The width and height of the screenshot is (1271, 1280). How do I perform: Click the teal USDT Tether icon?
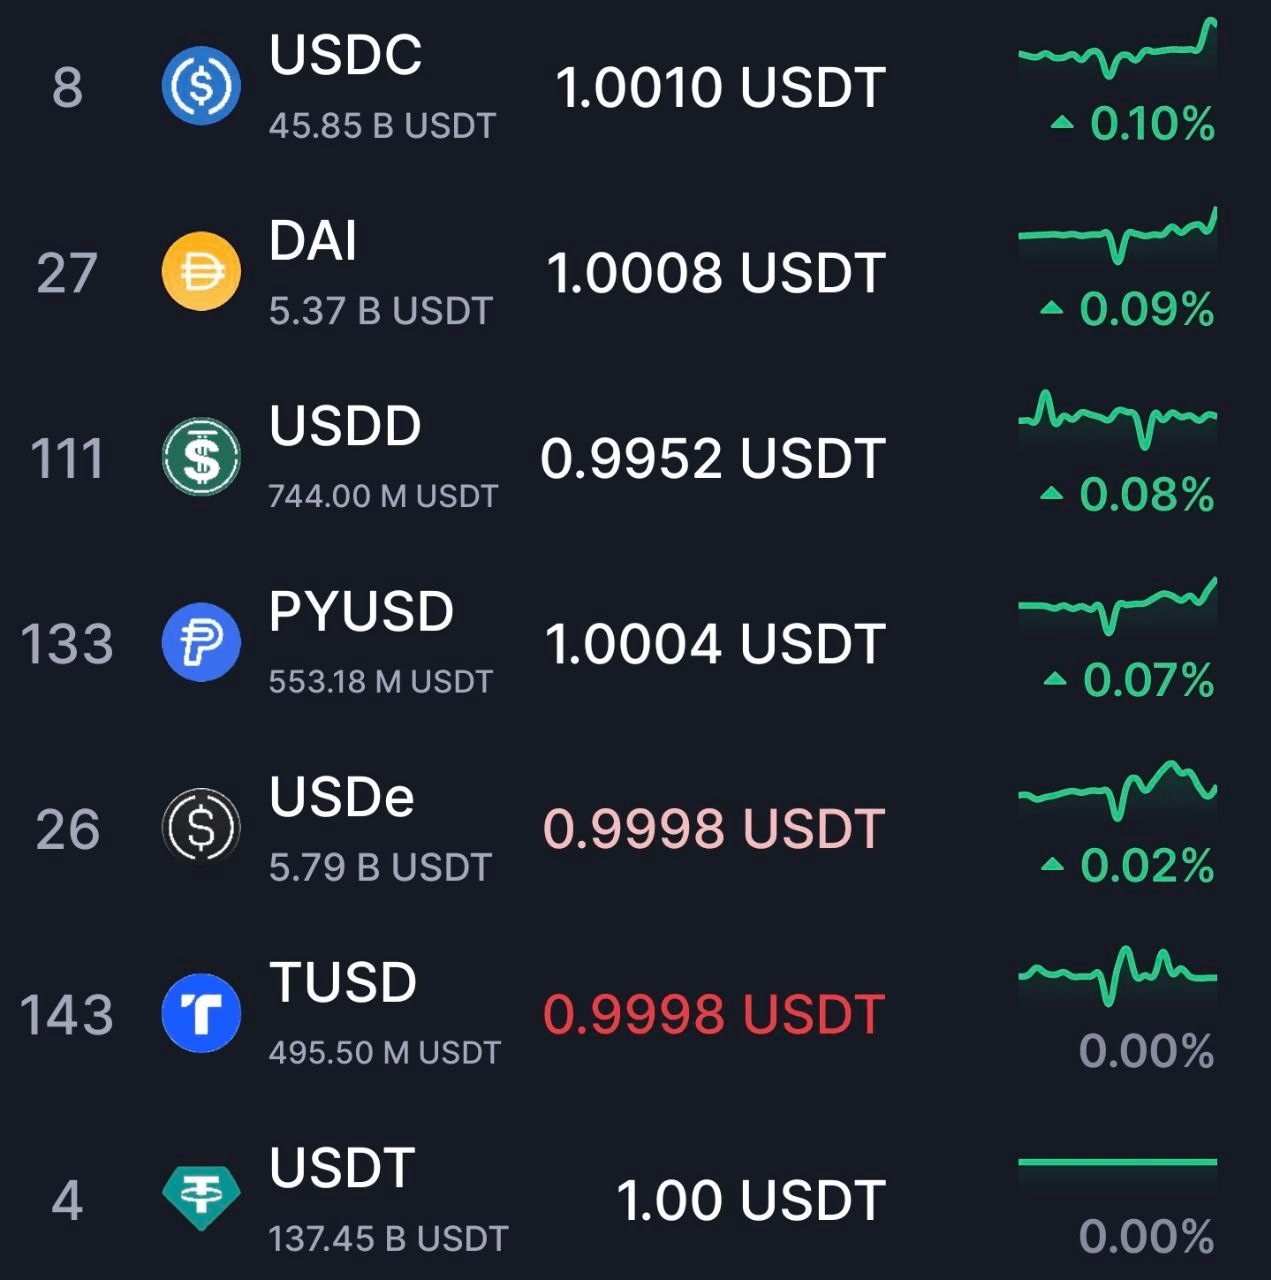(201, 1198)
